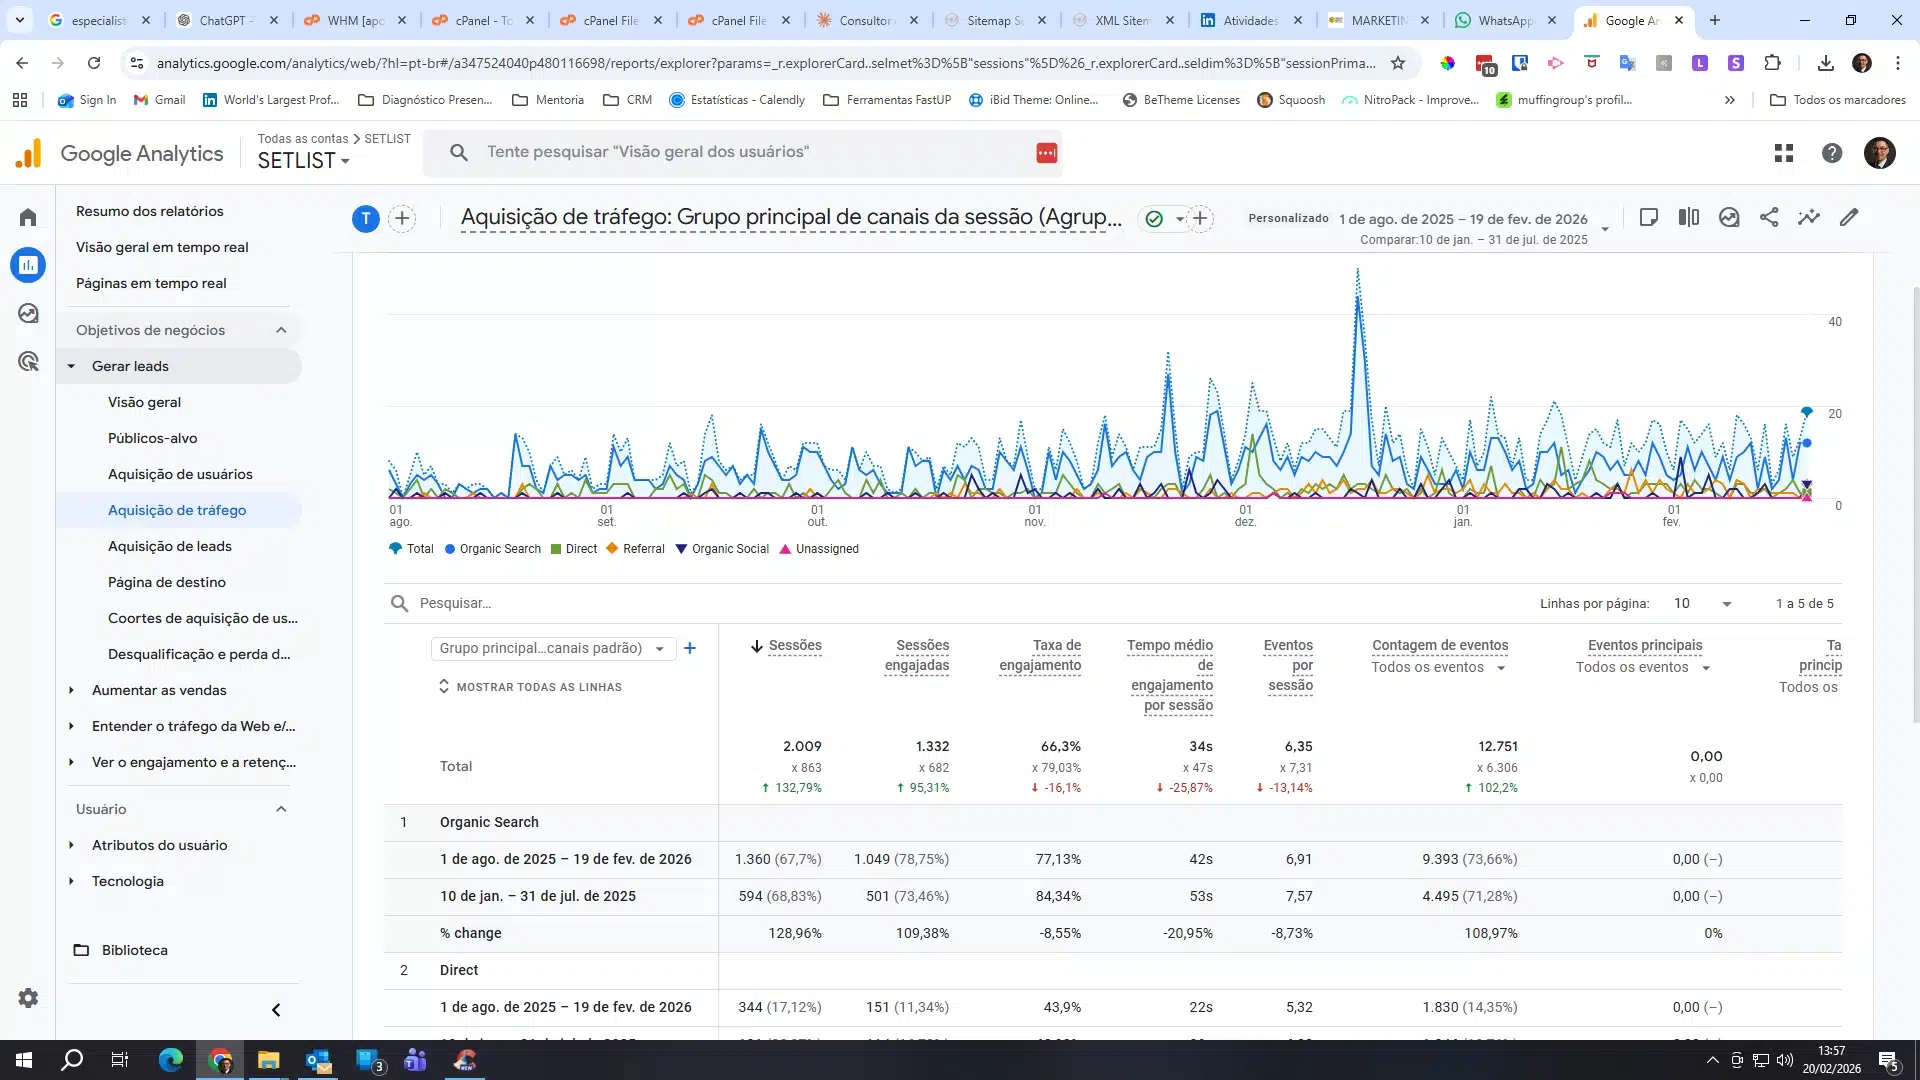Image resolution: width=1920 pixels, height=1080 pixels.
Task: Open Página de destino report
Action: click(x=167, y=582)
